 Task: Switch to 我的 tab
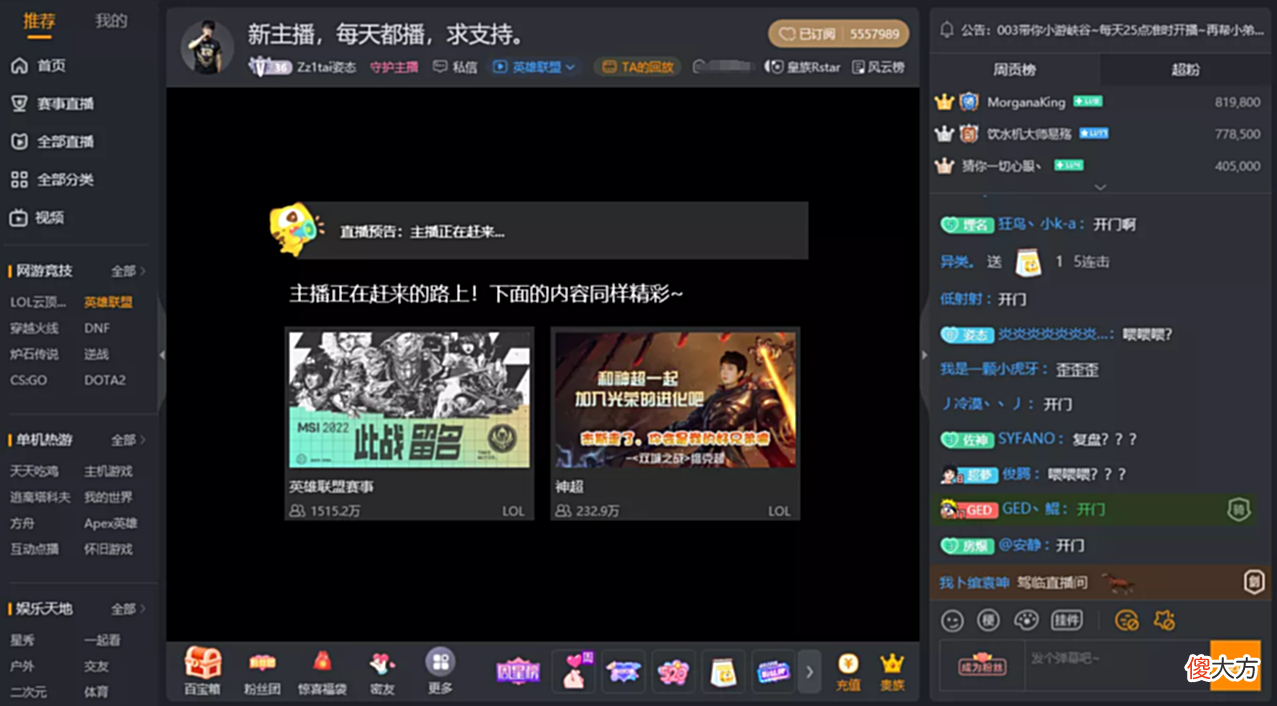click(111, 21)
